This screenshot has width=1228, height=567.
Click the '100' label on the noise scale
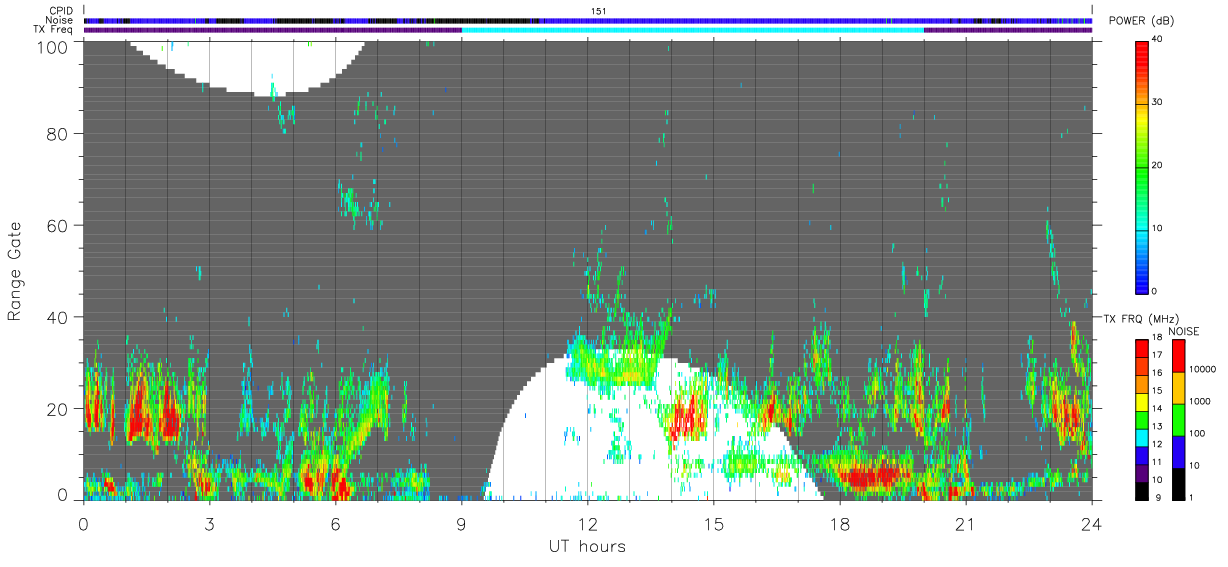click(1198, 433)
